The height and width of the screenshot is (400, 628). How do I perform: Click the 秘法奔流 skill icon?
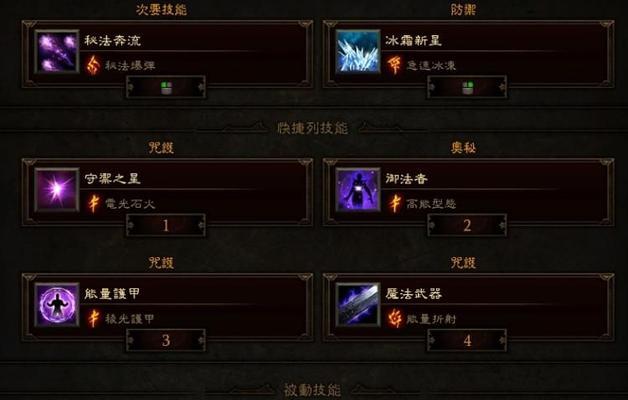tap(57, 52)
